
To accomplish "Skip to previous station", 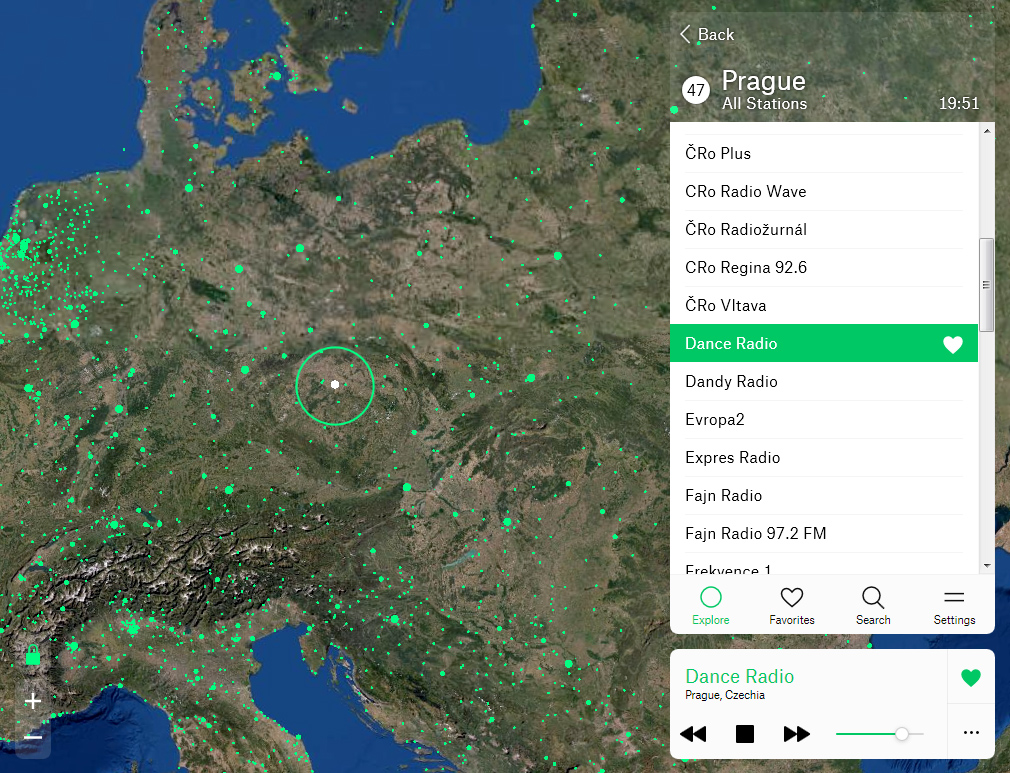I will point(693,734).
